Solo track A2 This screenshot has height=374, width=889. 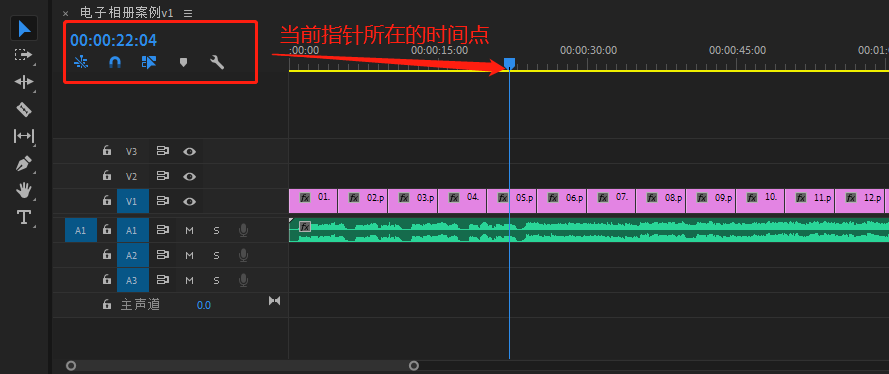pyautogui.click(x=216, y=256)
